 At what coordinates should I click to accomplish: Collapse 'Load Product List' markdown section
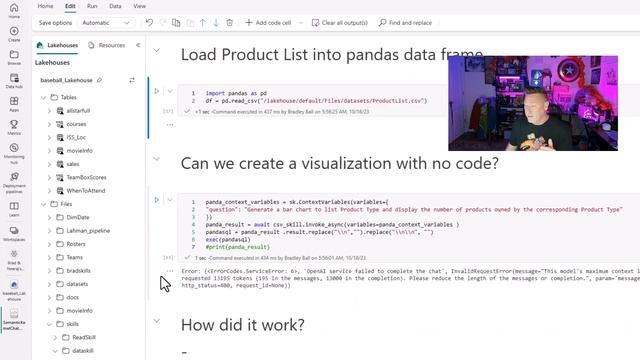[157, 50]
